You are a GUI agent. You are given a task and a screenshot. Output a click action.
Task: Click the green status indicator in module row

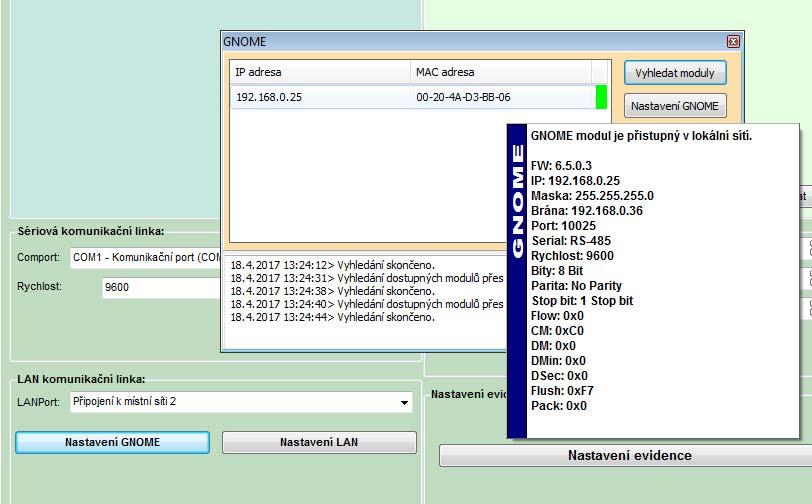(601, 97)
